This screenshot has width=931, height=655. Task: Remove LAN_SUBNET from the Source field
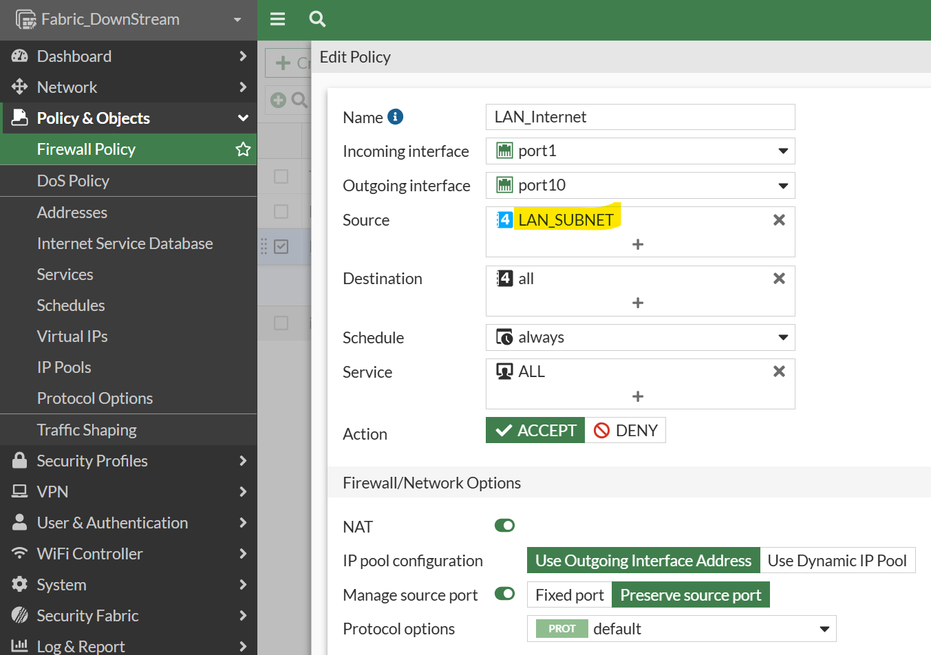(779, 220)
